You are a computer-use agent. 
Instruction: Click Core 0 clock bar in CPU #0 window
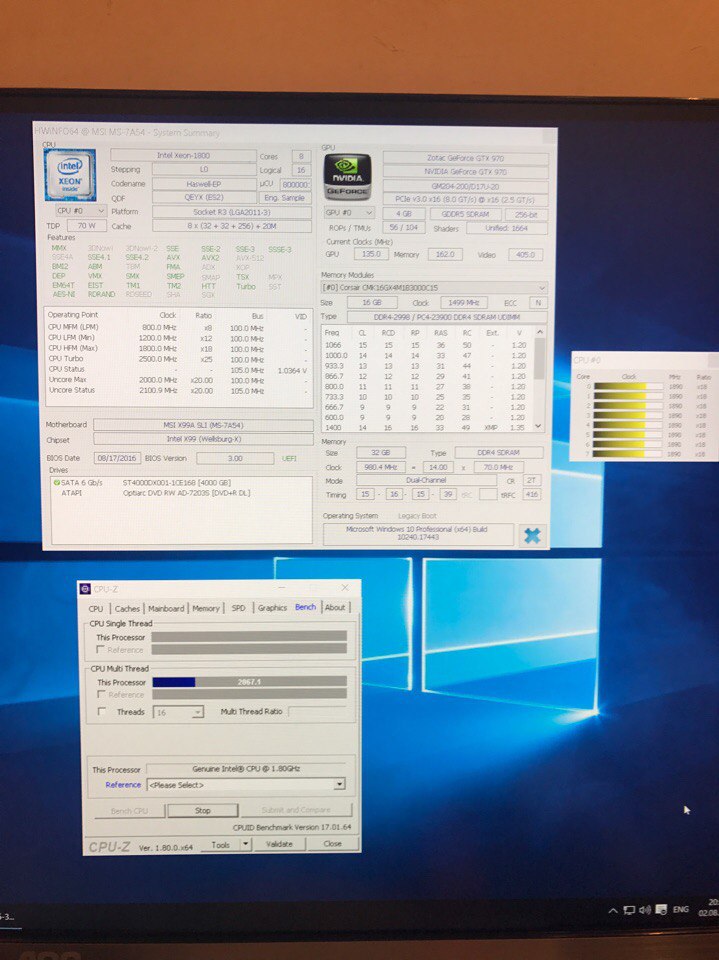[x=628, y=386]
